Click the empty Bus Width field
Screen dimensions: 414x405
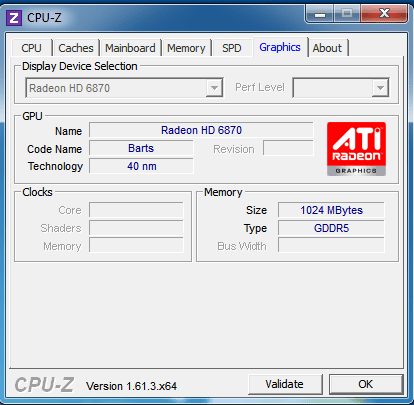(x=331, y=246)
